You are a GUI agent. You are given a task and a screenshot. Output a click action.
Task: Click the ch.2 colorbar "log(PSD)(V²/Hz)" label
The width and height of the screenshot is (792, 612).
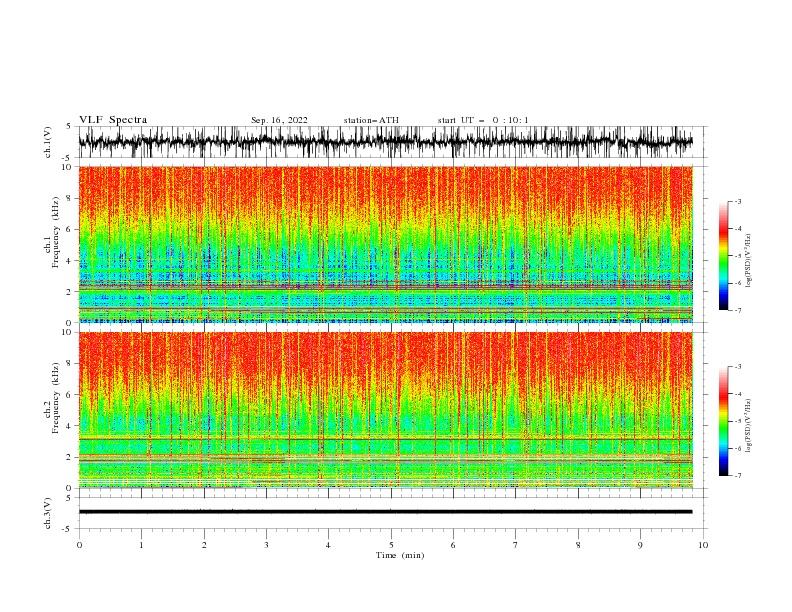pyautogui.click(x=748, y=425)
